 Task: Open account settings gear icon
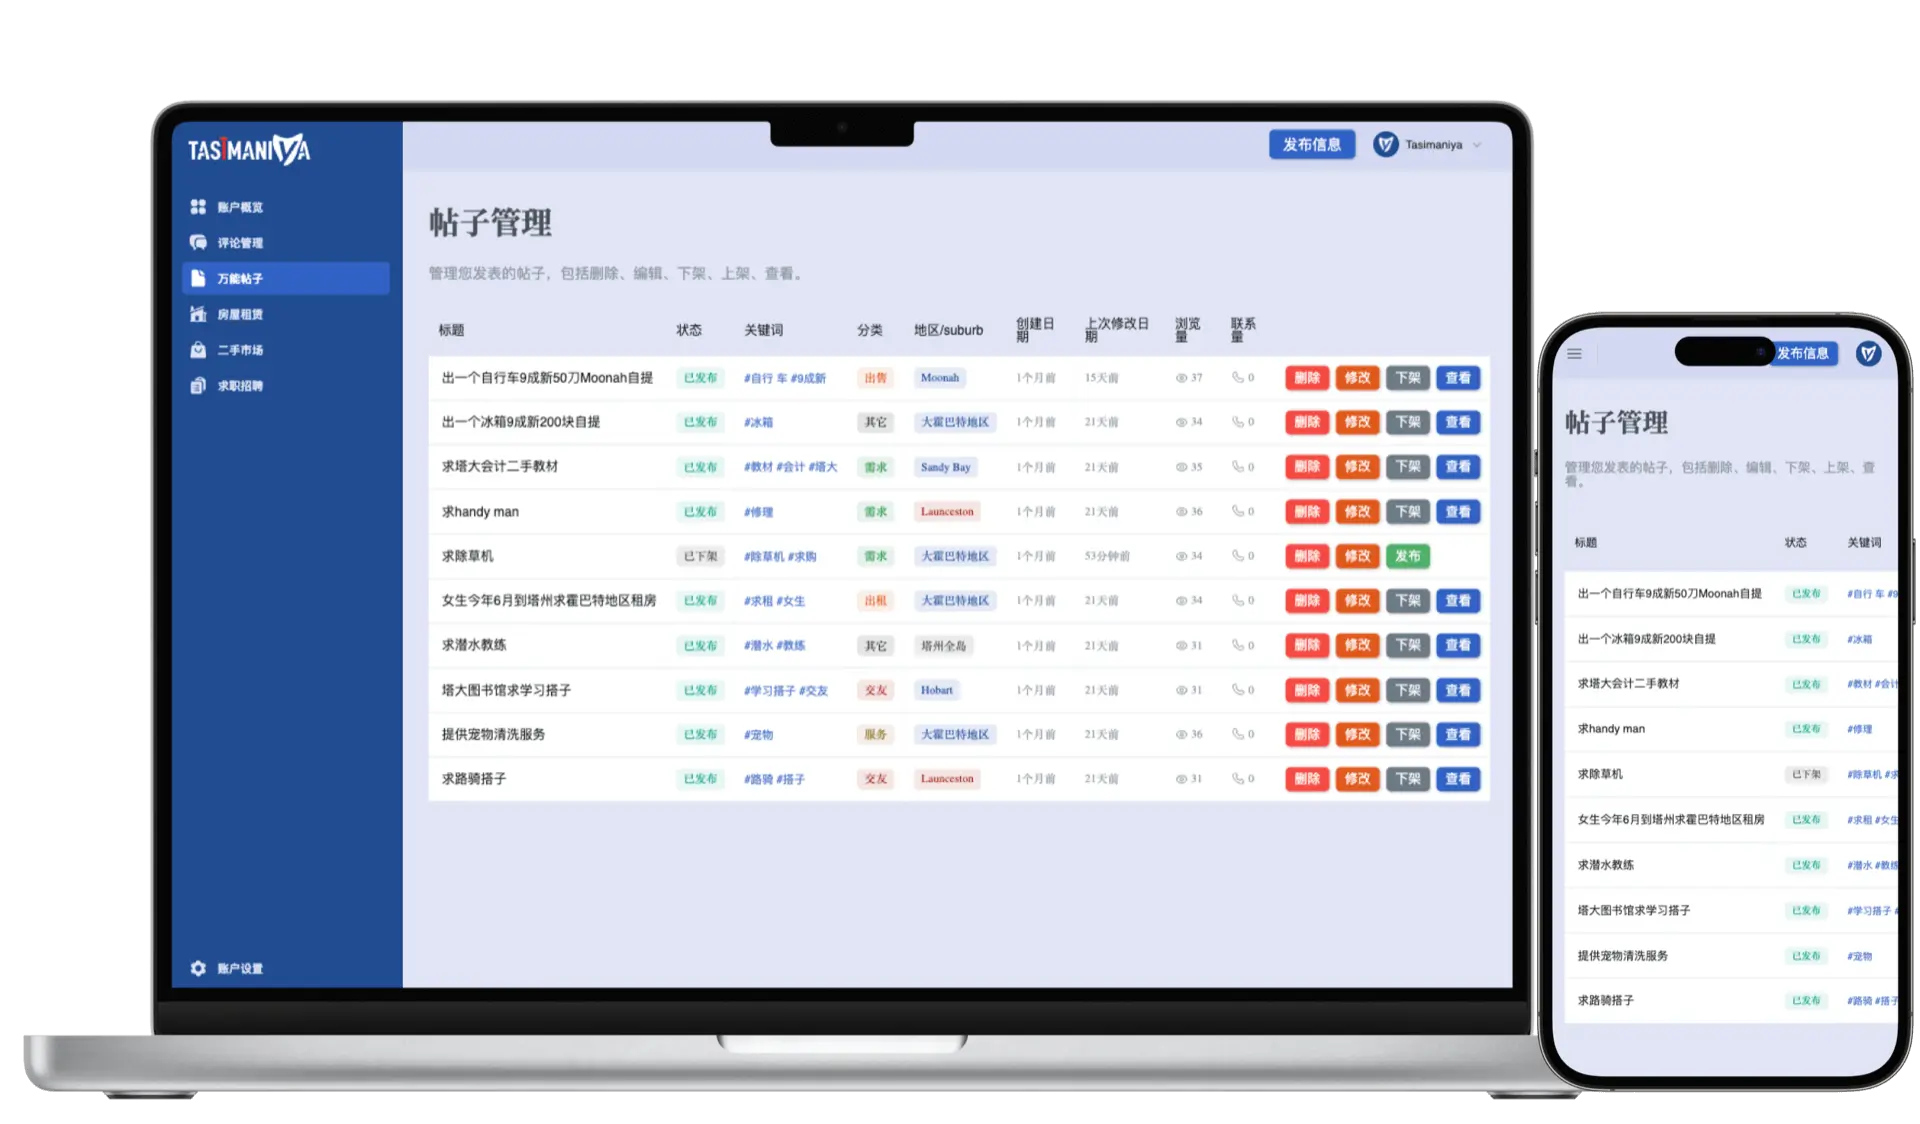[198, 968]
